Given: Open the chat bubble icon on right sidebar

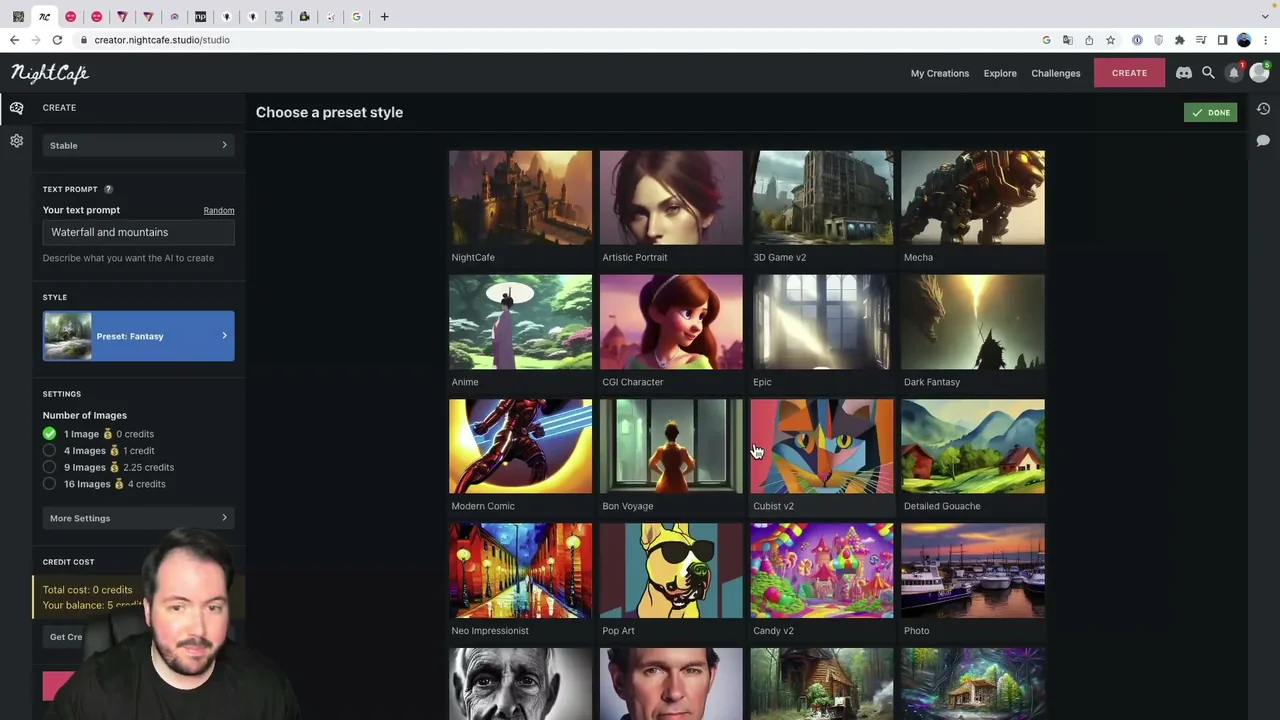Looking at the screenshot, I should [x=1263, y=141].
